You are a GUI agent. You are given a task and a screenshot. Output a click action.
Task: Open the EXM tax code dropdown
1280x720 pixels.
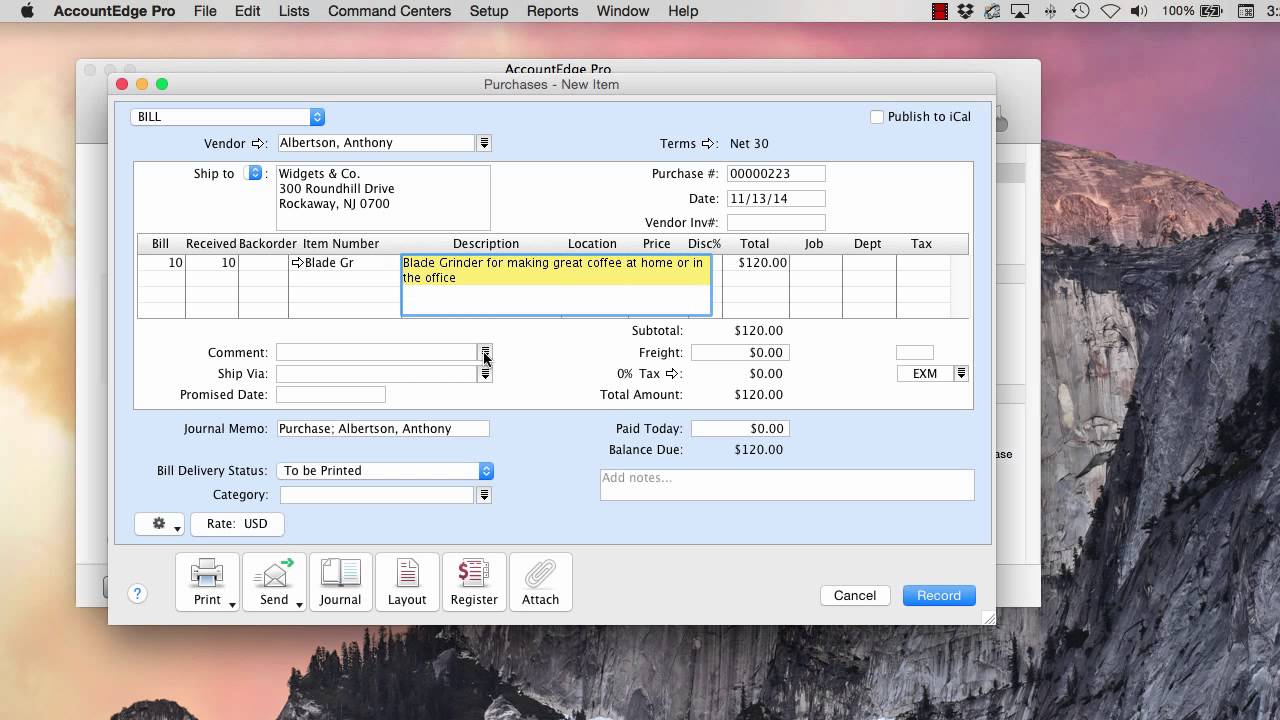click(961, 374)
